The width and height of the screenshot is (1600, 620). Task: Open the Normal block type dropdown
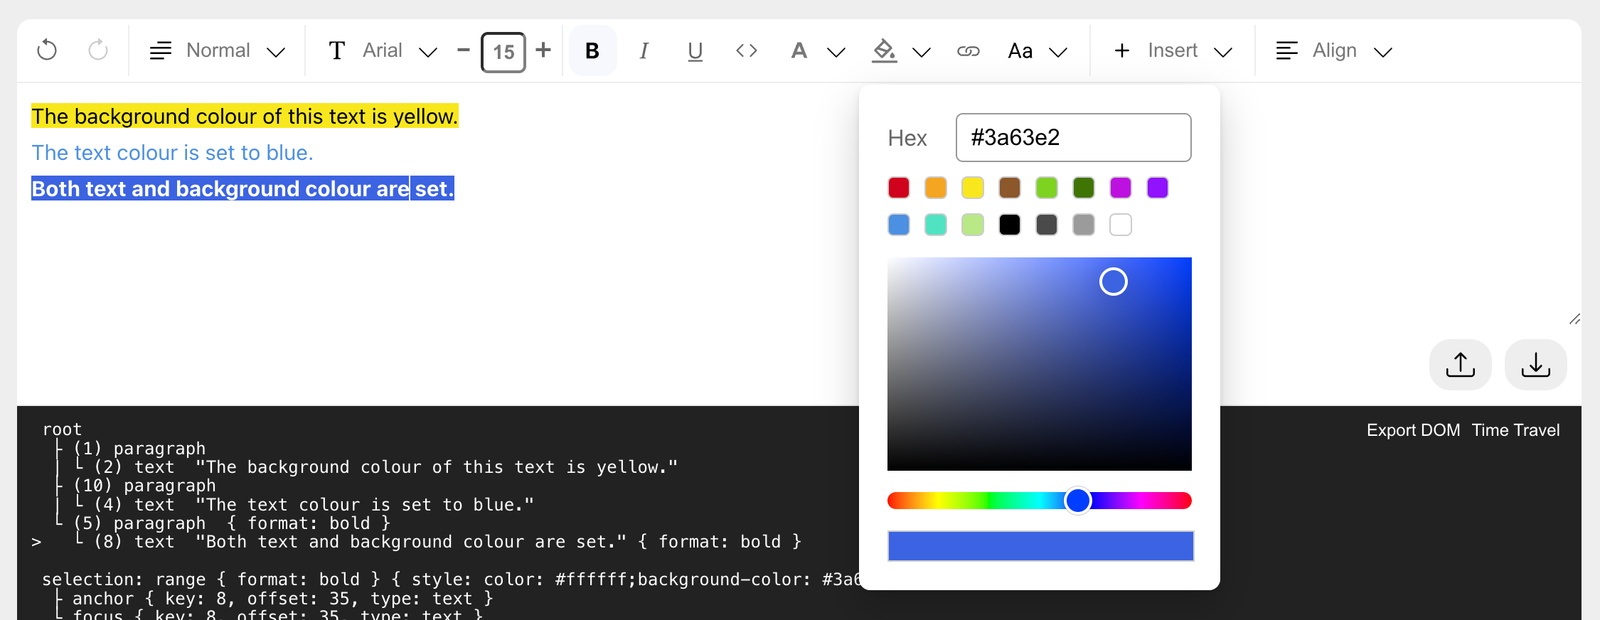pos(217,51)
